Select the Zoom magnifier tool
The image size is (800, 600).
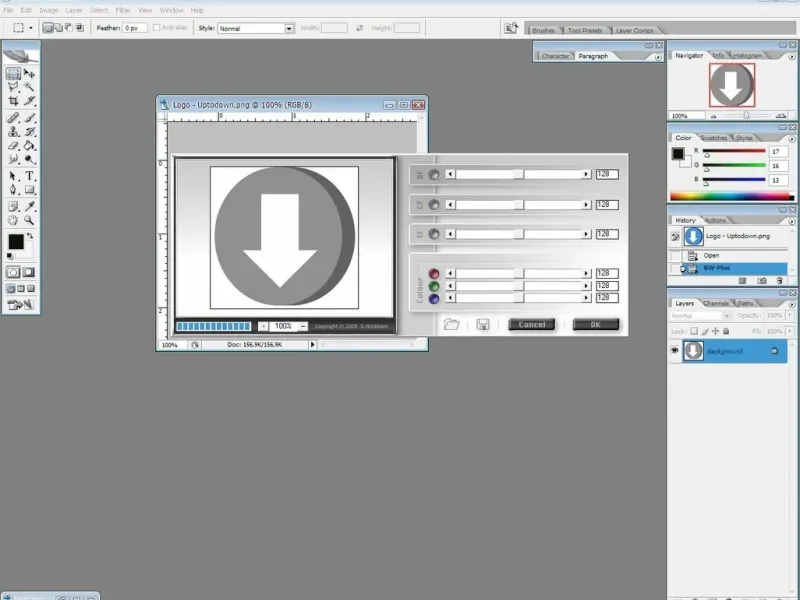coord(29,220)
